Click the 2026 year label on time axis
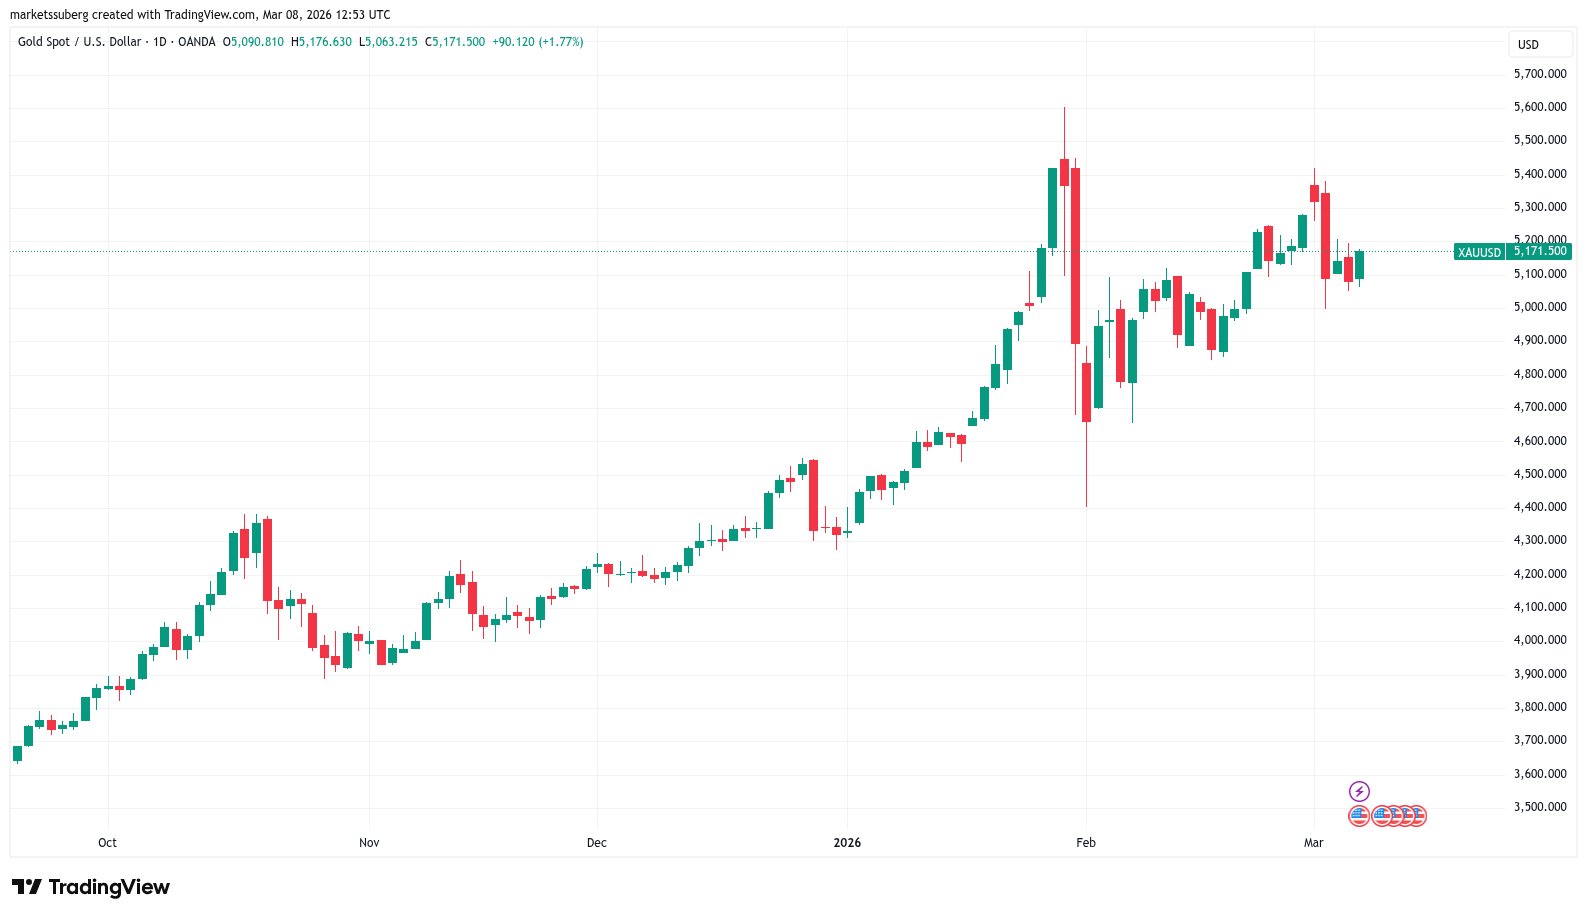The width and height of the screenshot is (1587, 917). coord(847,843)
